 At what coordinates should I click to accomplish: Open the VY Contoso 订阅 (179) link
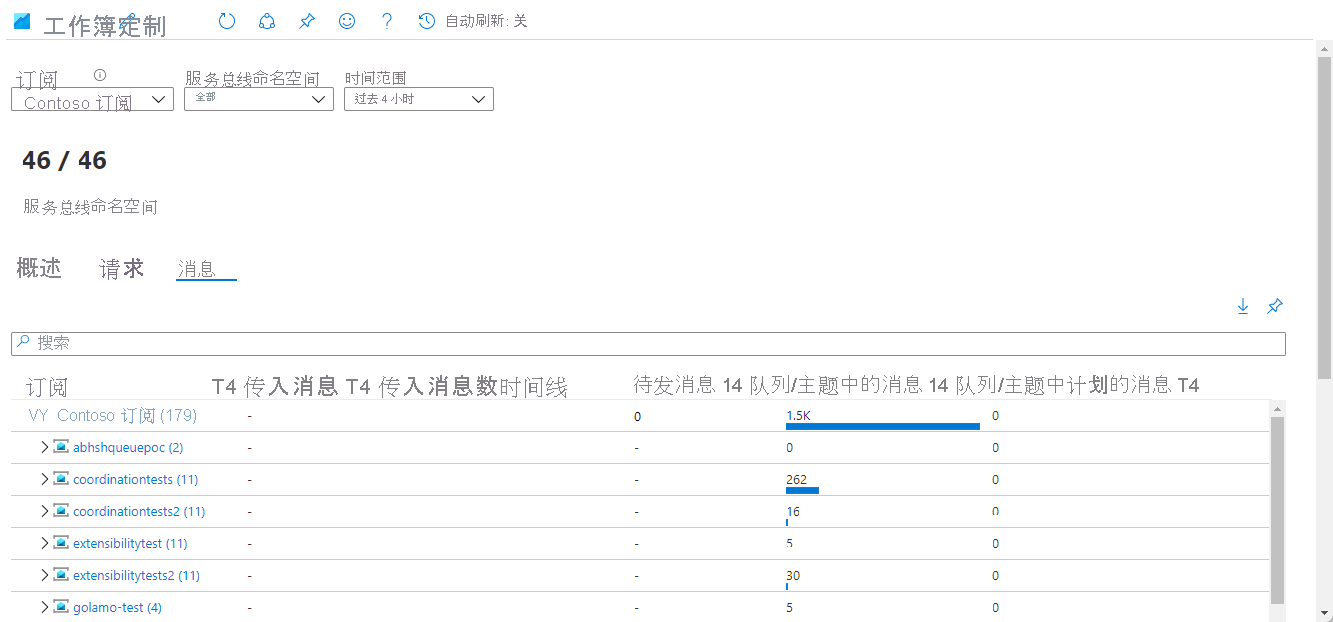click(113, 415)
